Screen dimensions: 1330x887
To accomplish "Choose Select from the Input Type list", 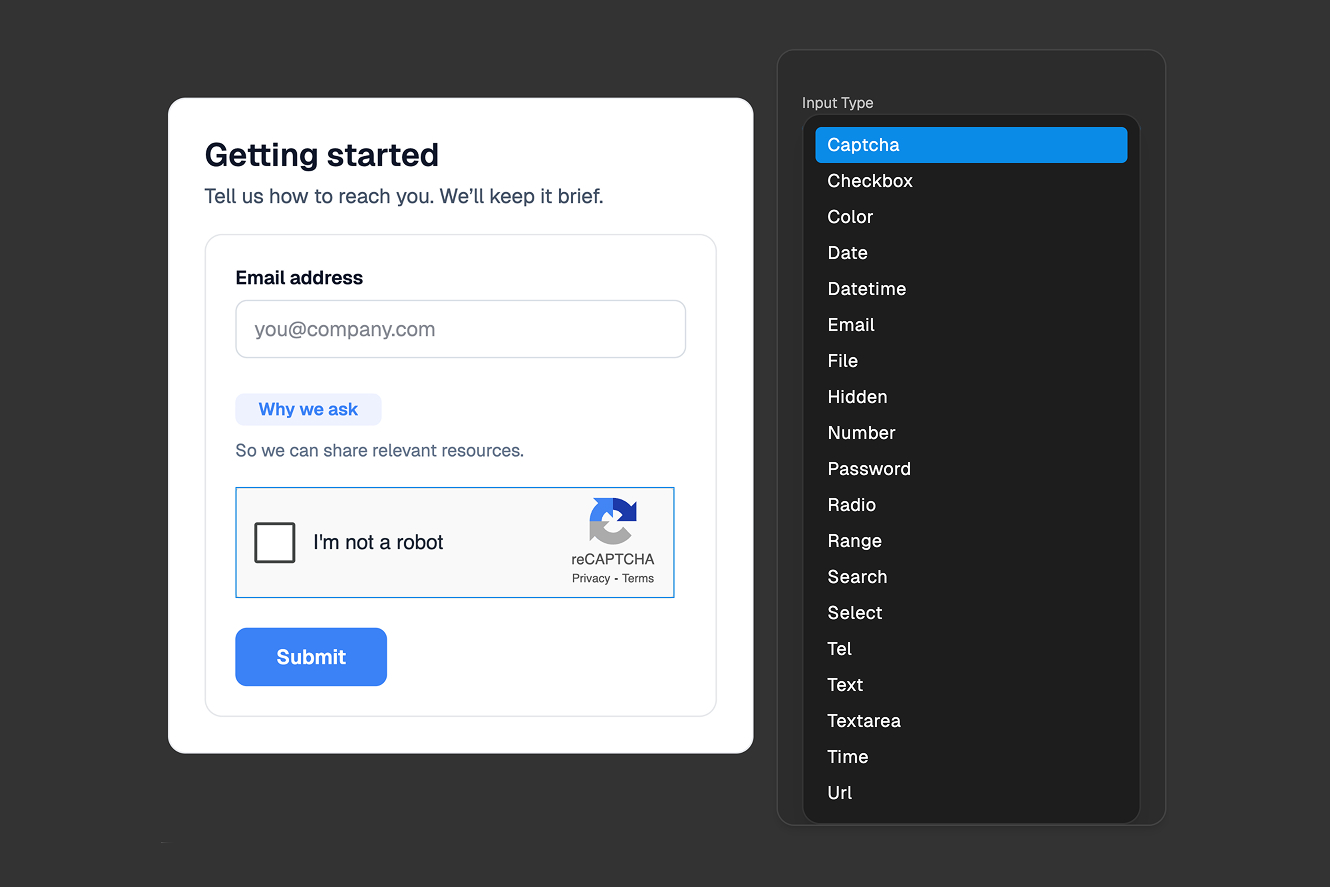I will pyautogui.click(x=971, y=613).
